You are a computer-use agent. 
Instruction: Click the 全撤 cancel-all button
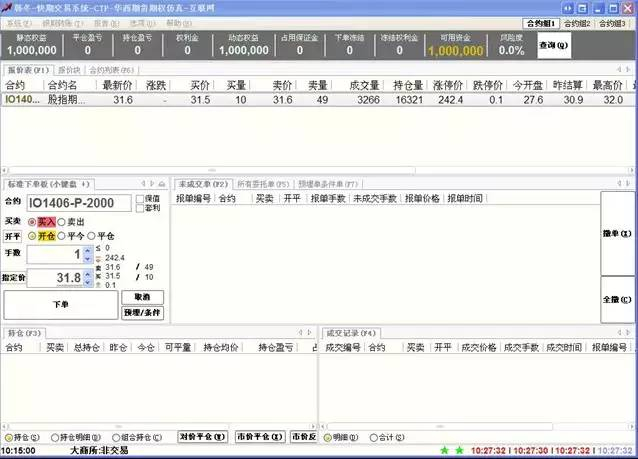point(617,299)
